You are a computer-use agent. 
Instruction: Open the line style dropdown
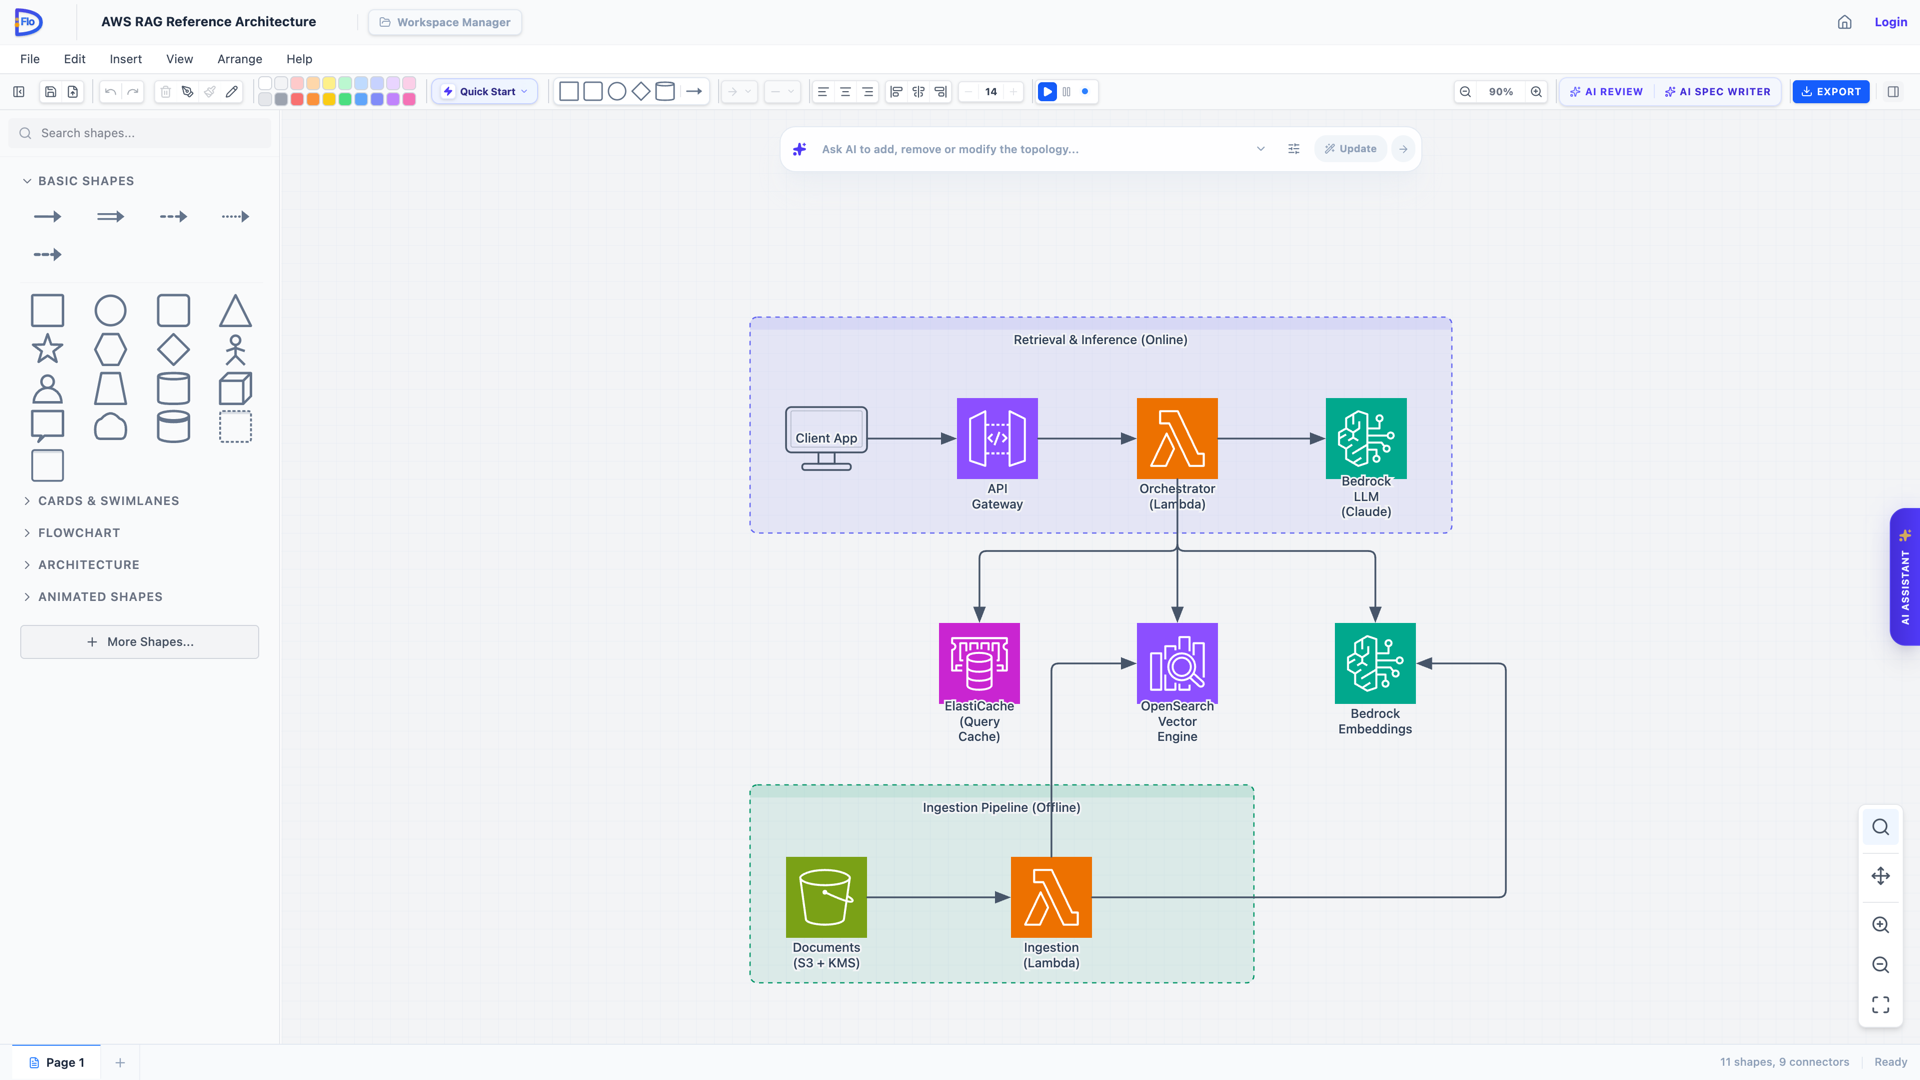click(782, 91)
